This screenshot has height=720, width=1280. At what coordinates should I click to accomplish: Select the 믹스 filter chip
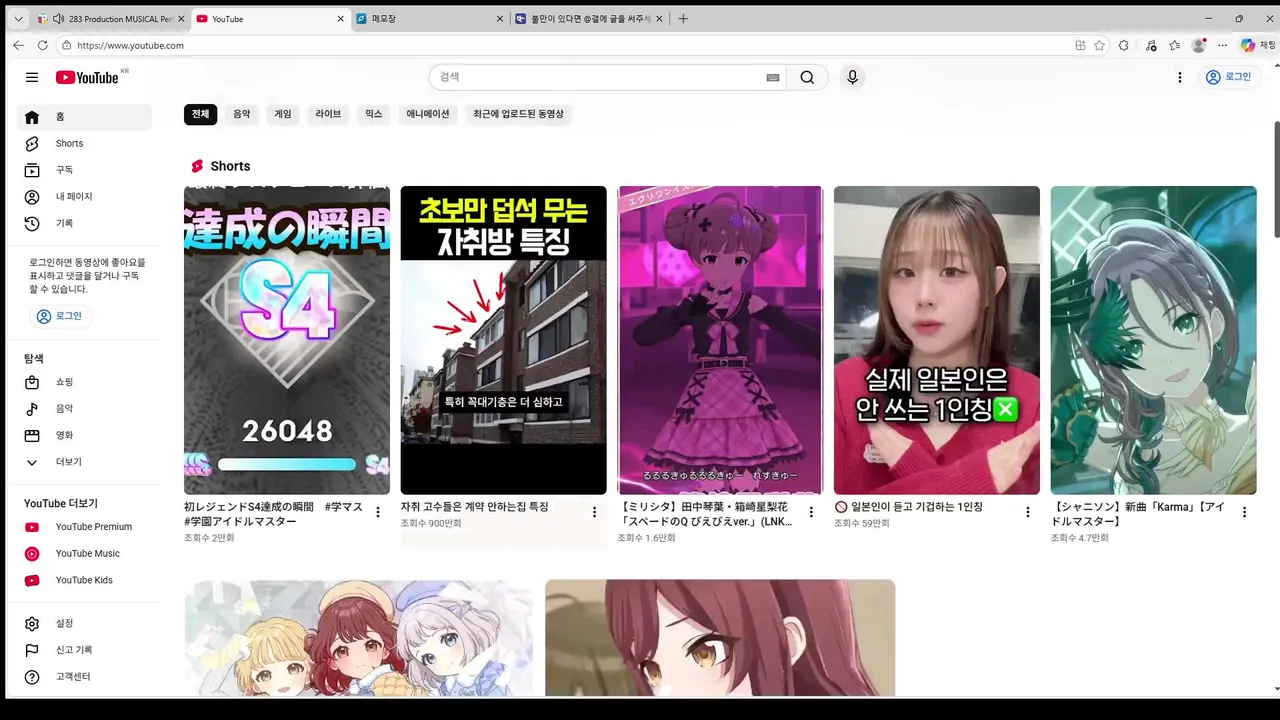coord(374,114)
